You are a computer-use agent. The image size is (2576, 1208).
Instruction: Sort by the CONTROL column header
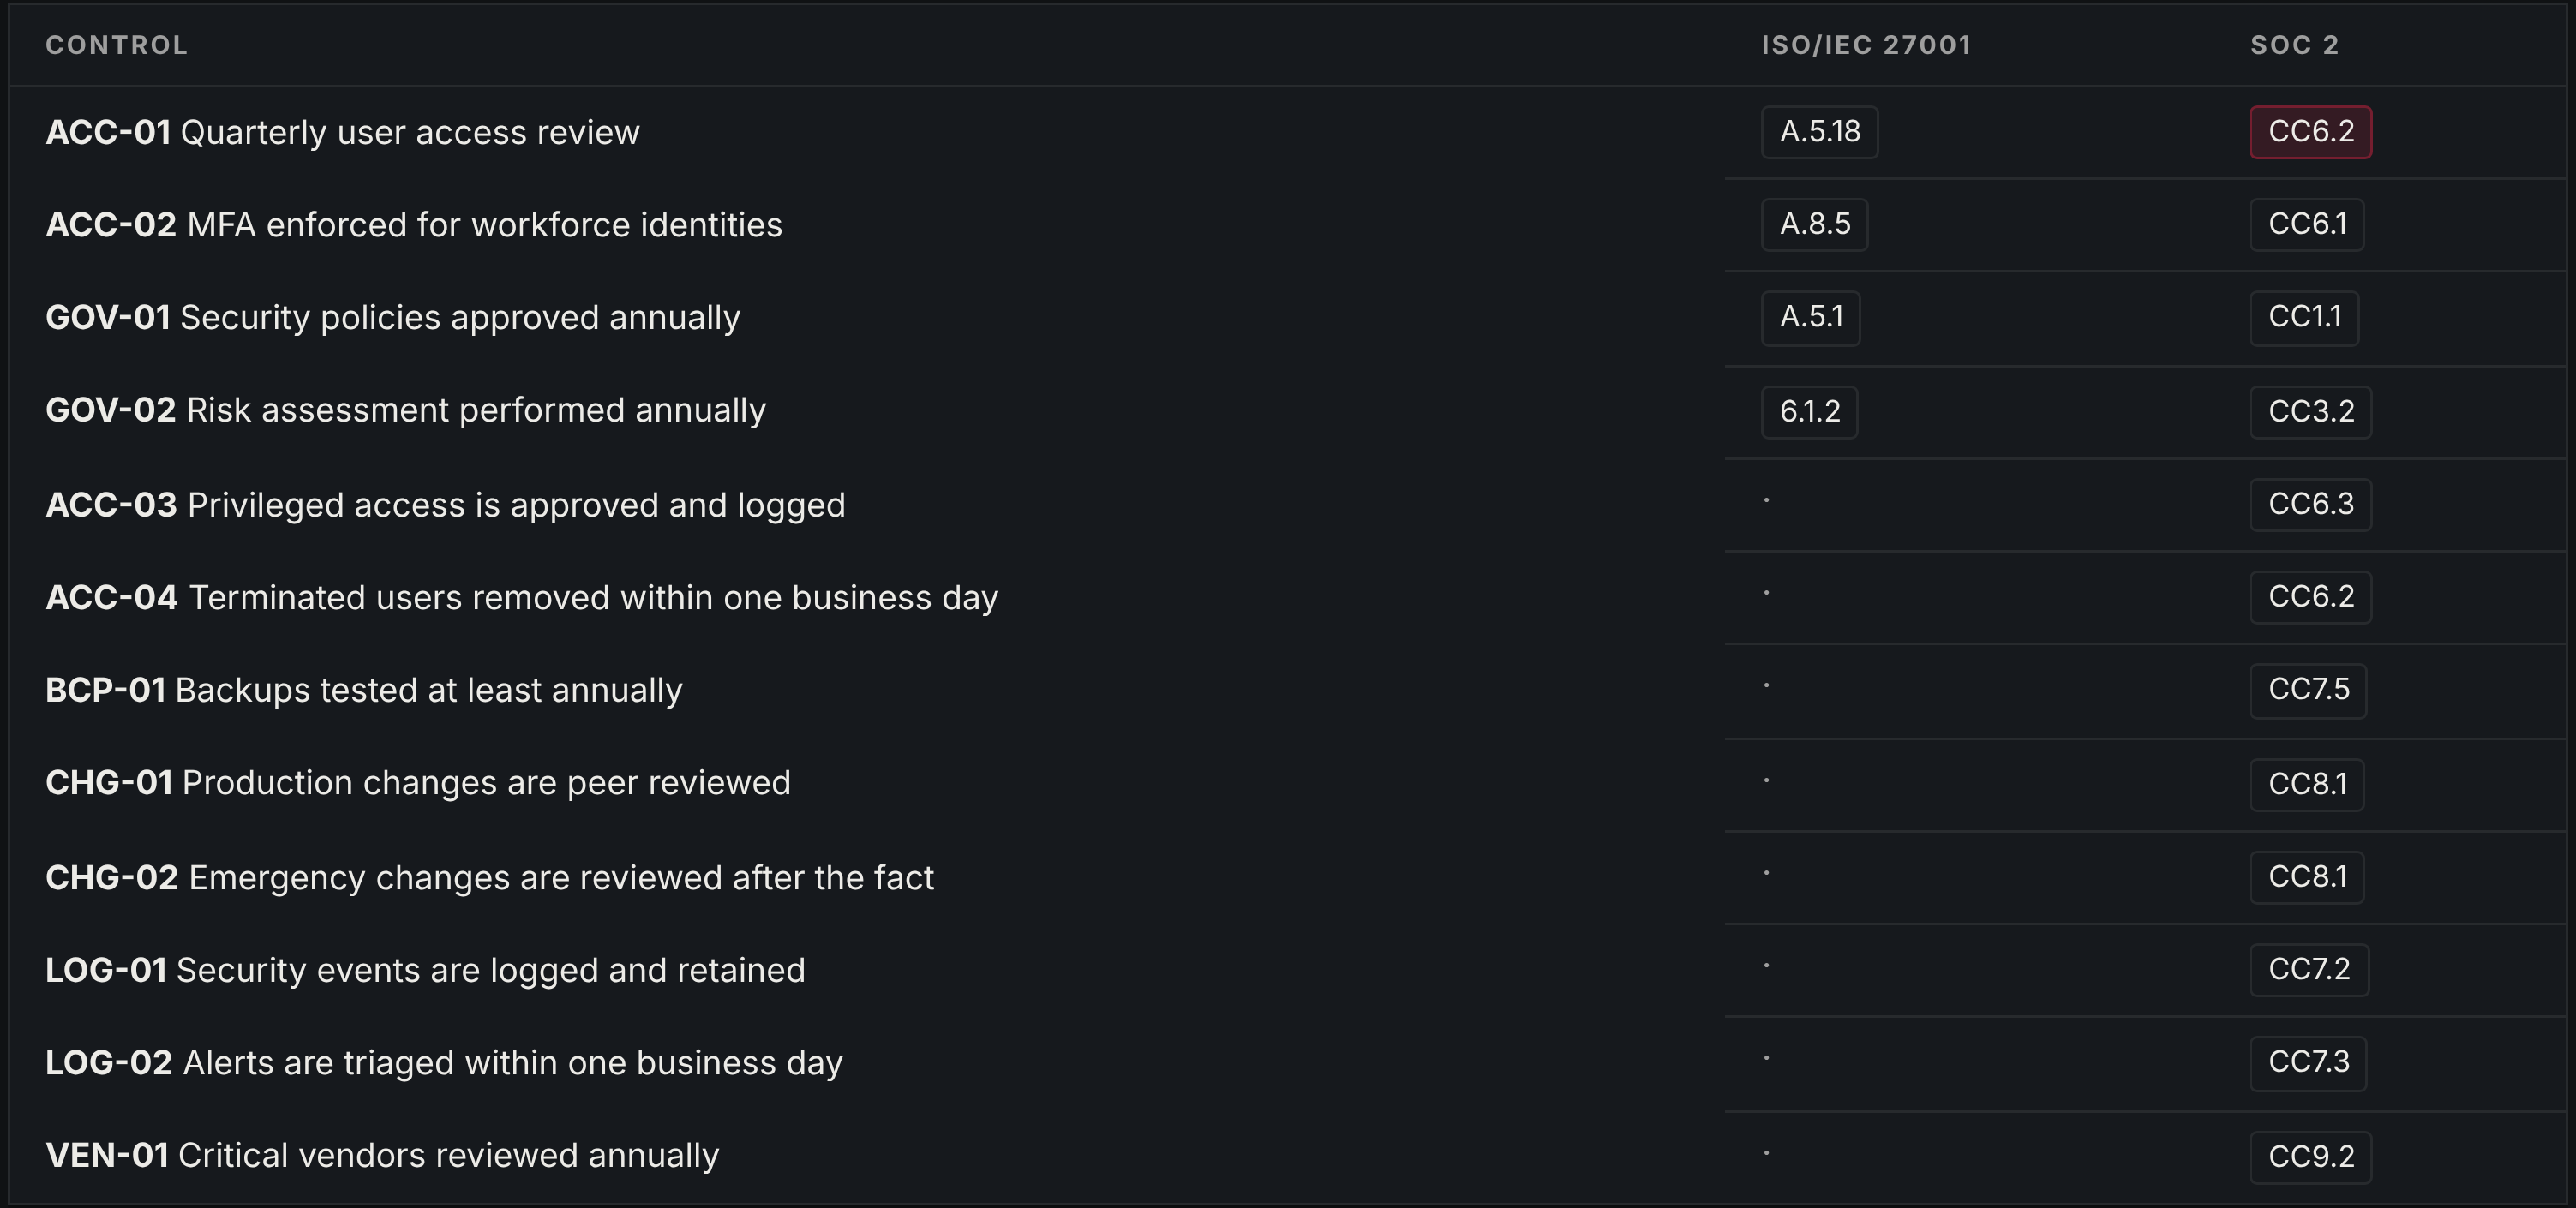[x=117, y=45]
